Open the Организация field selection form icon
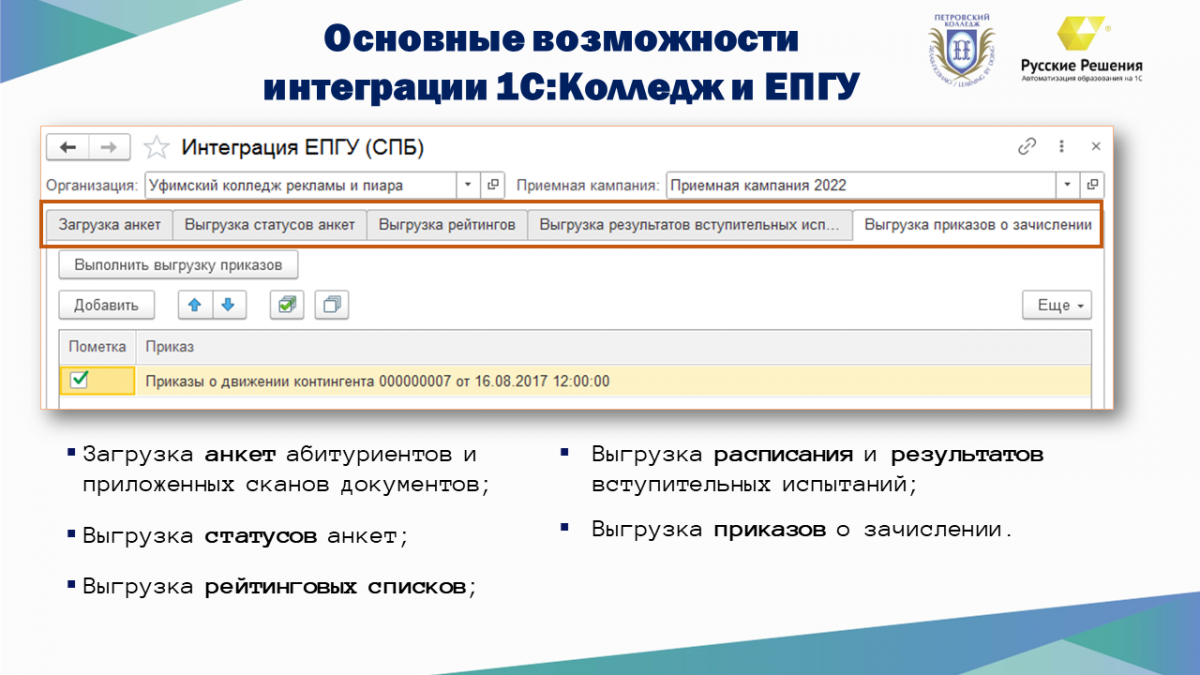This screenshot has height=675, width=1200. tap(493, 185)
